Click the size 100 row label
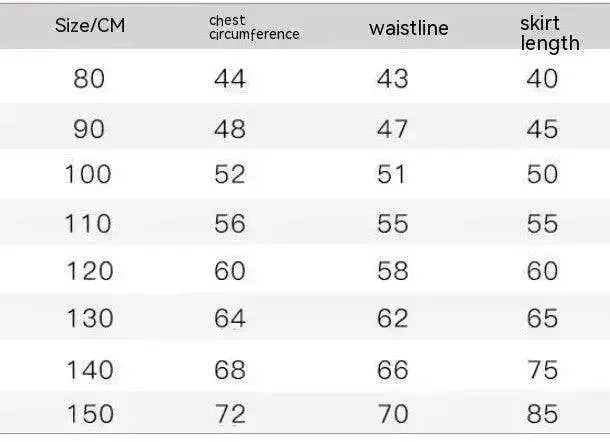Image resolution: width=610 pixels, height=442 pixels. click(x=89, y=175)
